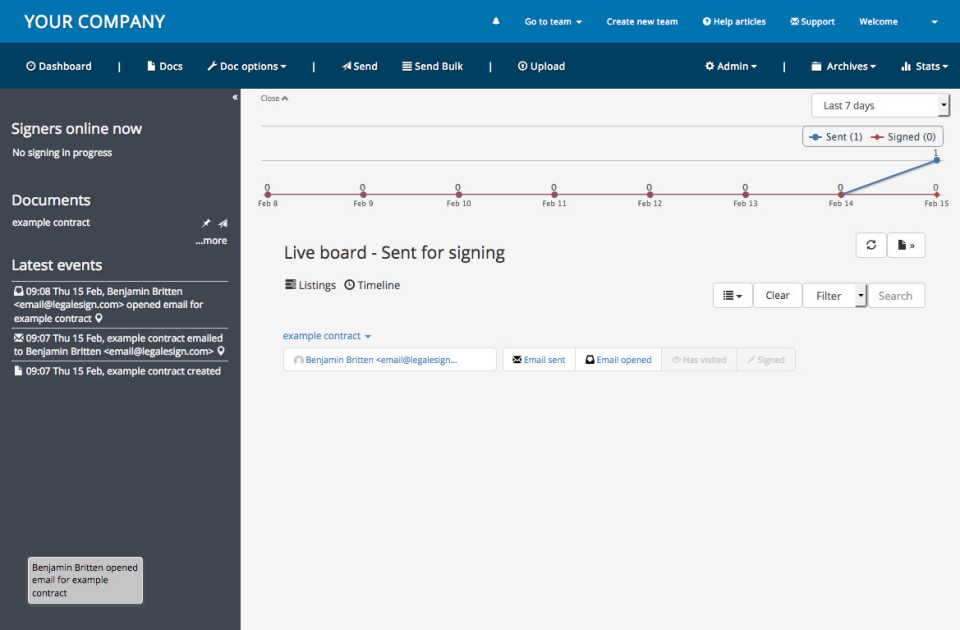Click the Feb 14 data point on chart
Screen dimensions: 960x630
841,195
